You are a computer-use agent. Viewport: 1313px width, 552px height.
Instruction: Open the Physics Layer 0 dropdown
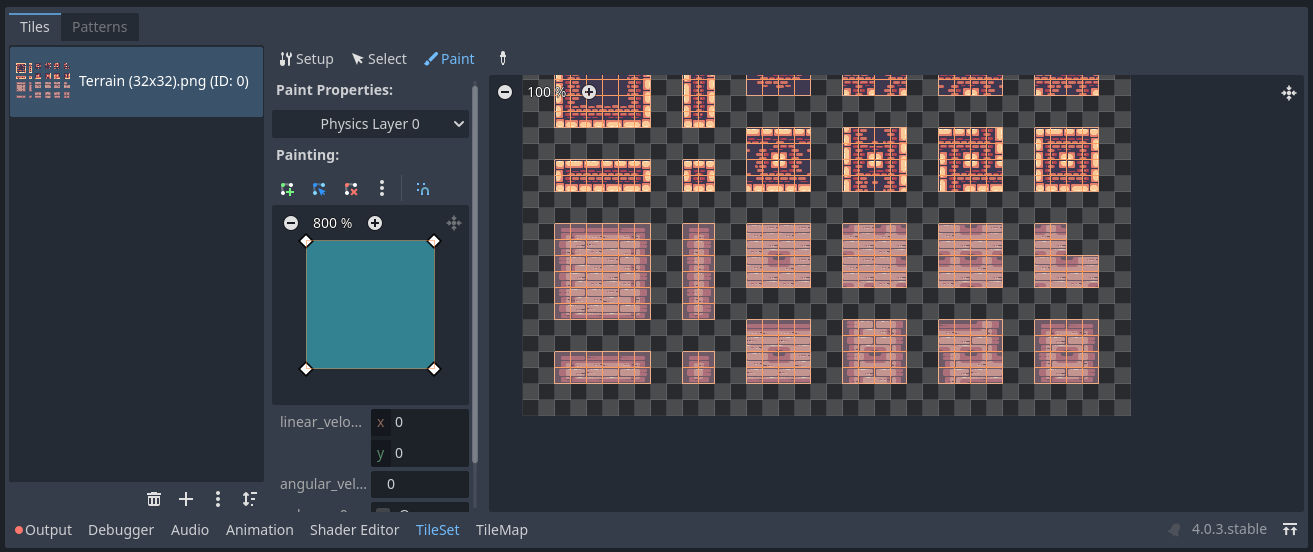(x=370, y=124)
